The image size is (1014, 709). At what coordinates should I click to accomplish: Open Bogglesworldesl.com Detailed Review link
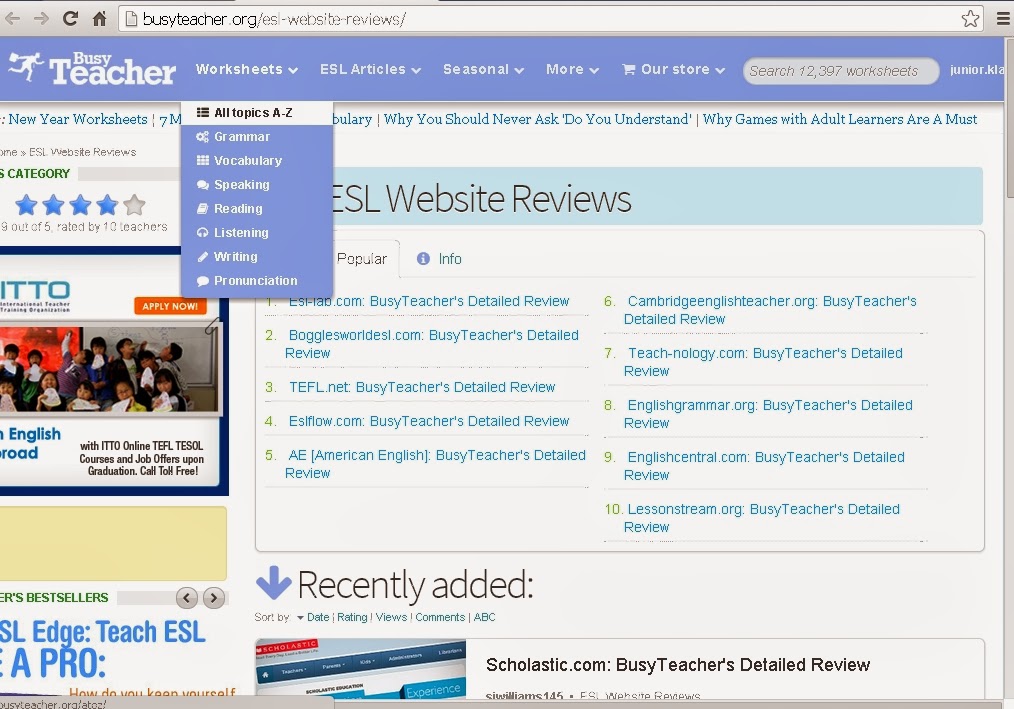click(x=432, y=344)
